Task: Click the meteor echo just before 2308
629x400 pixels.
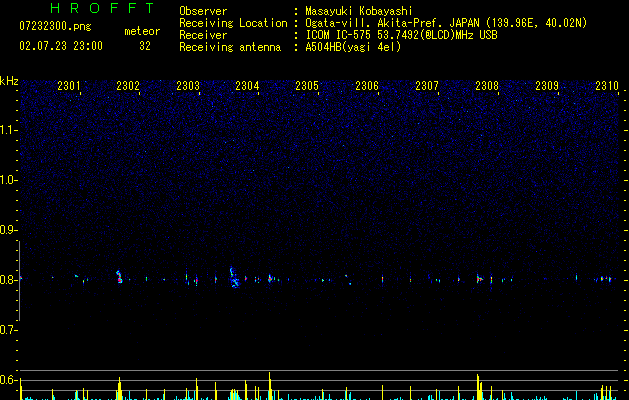Action: click(x=479, y=278)
